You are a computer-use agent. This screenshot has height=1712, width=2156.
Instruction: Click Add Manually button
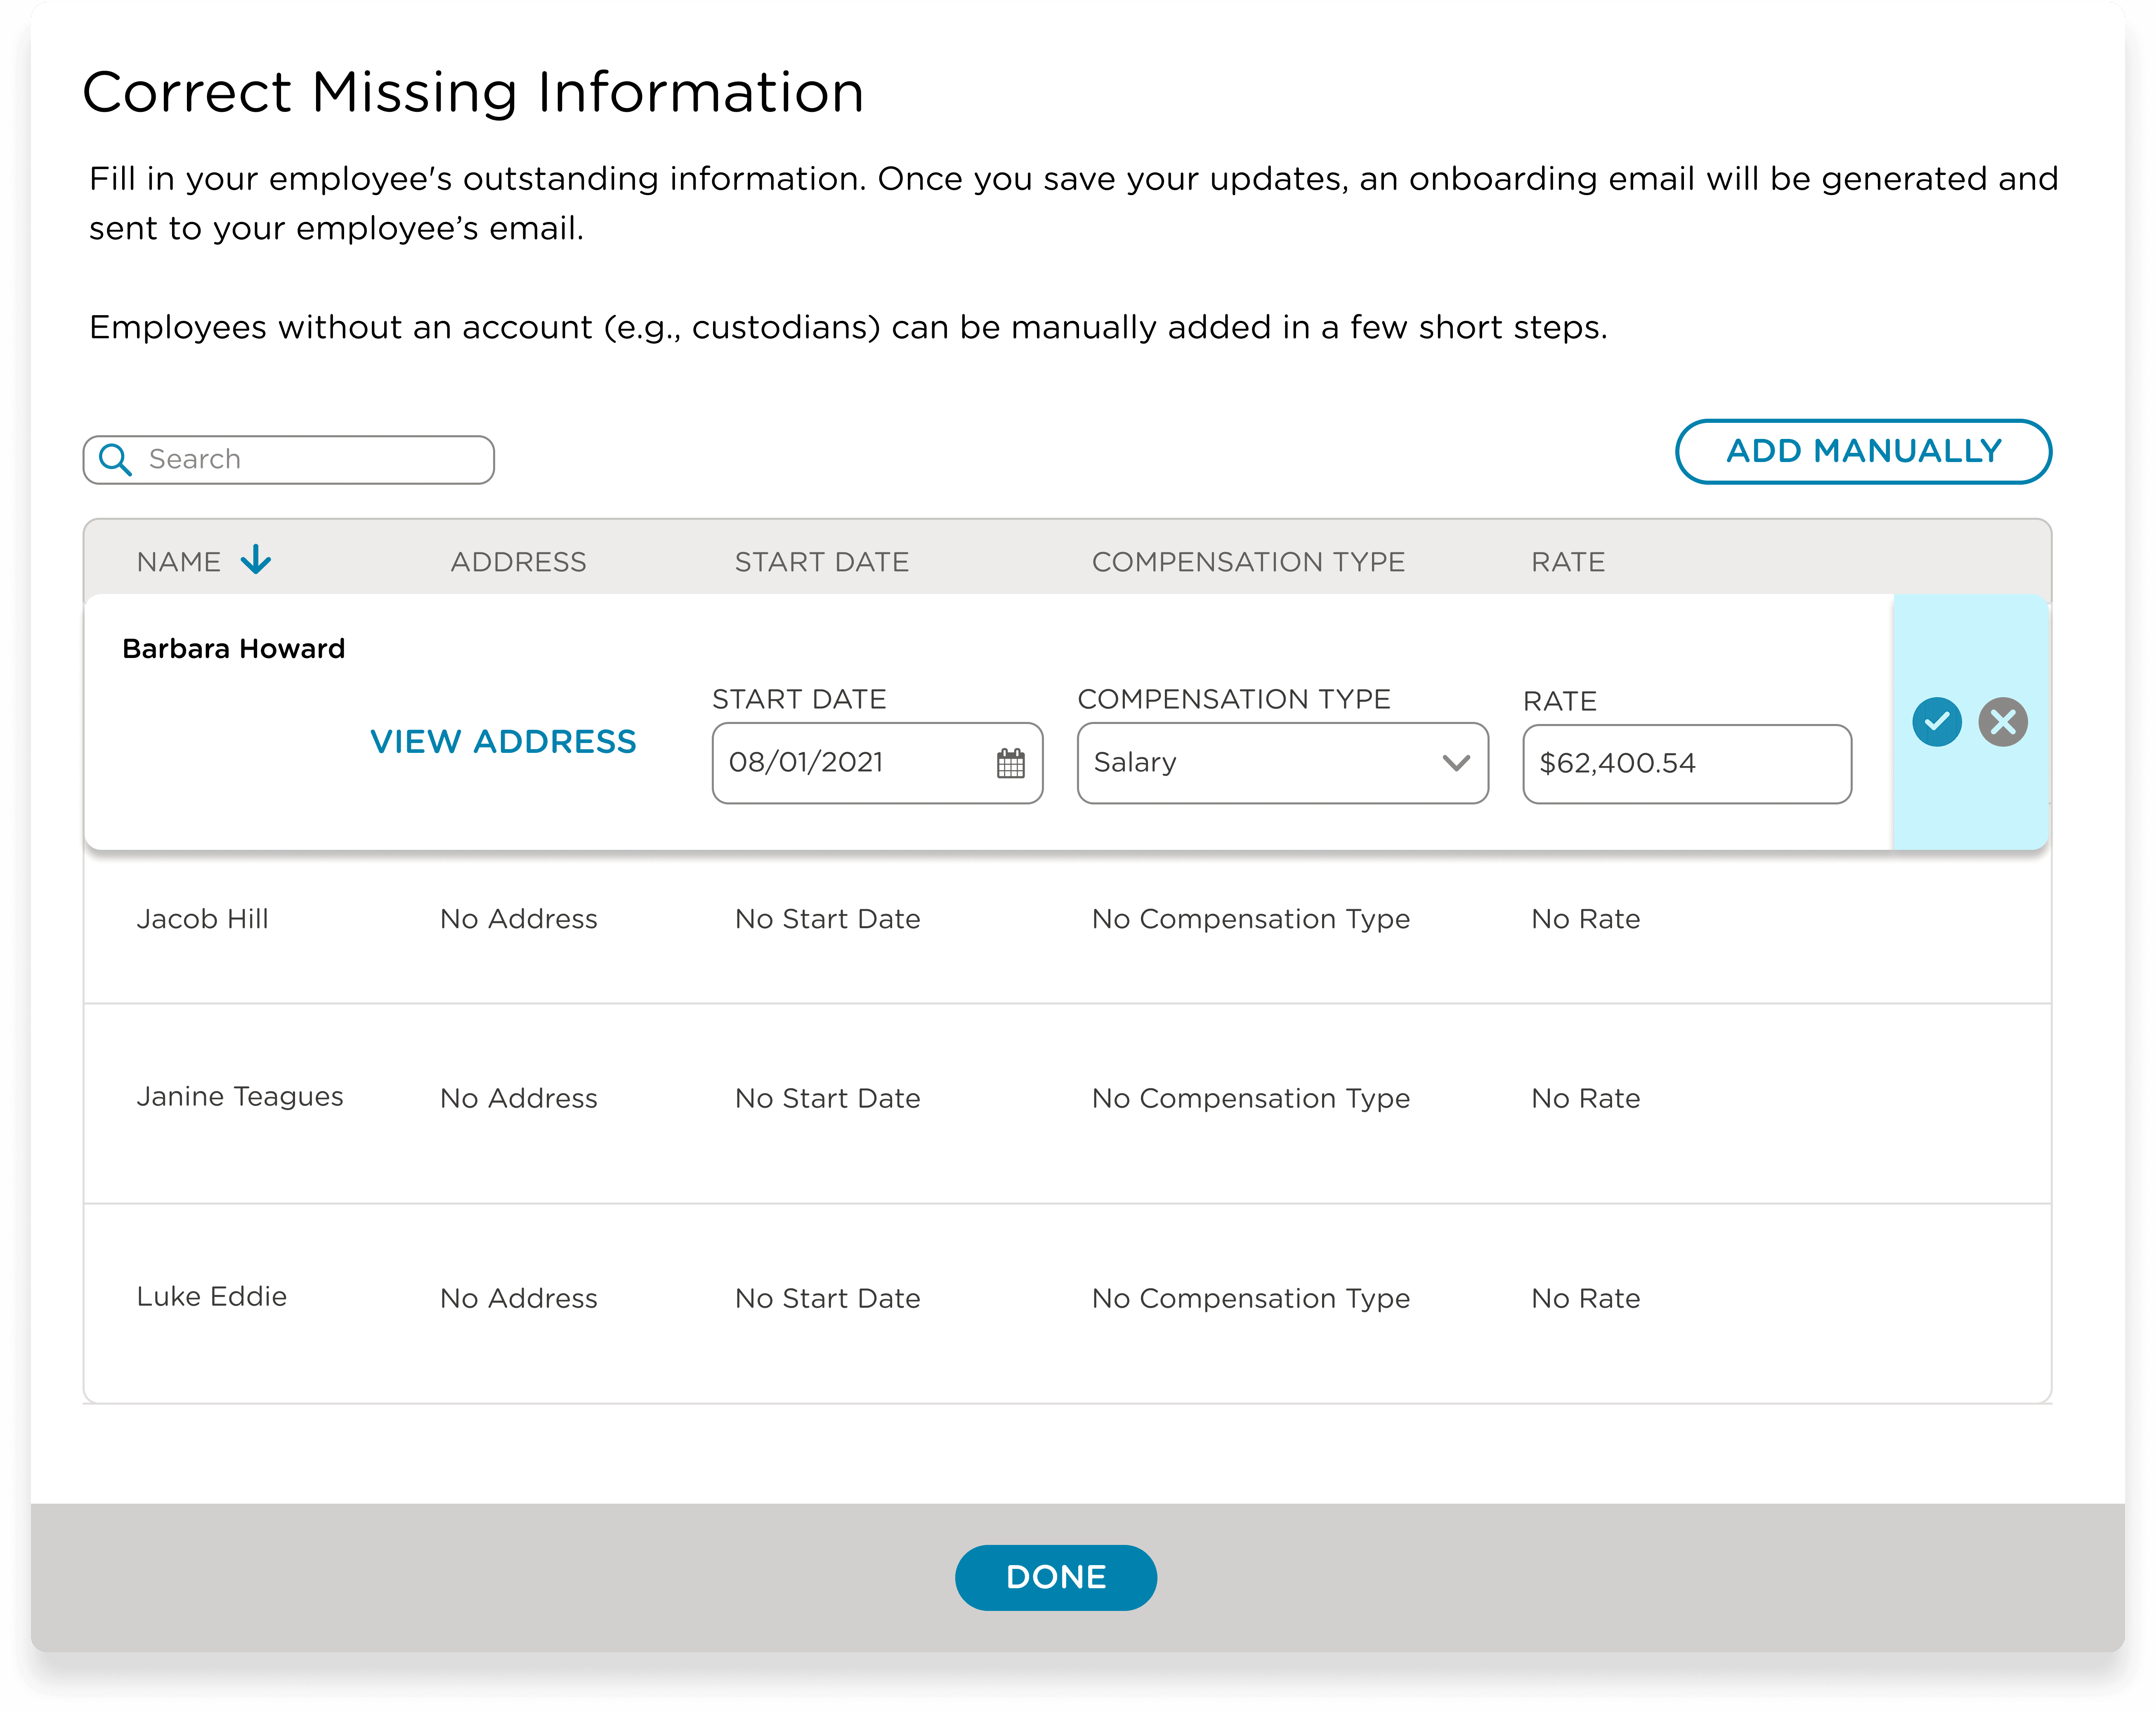pyautogui.click(x=1863, y=452)
